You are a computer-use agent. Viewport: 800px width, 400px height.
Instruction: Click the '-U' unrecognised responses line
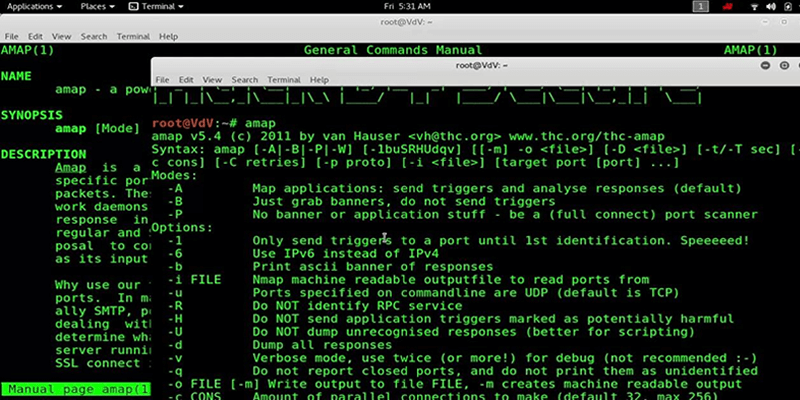click(x=432, y=332)
